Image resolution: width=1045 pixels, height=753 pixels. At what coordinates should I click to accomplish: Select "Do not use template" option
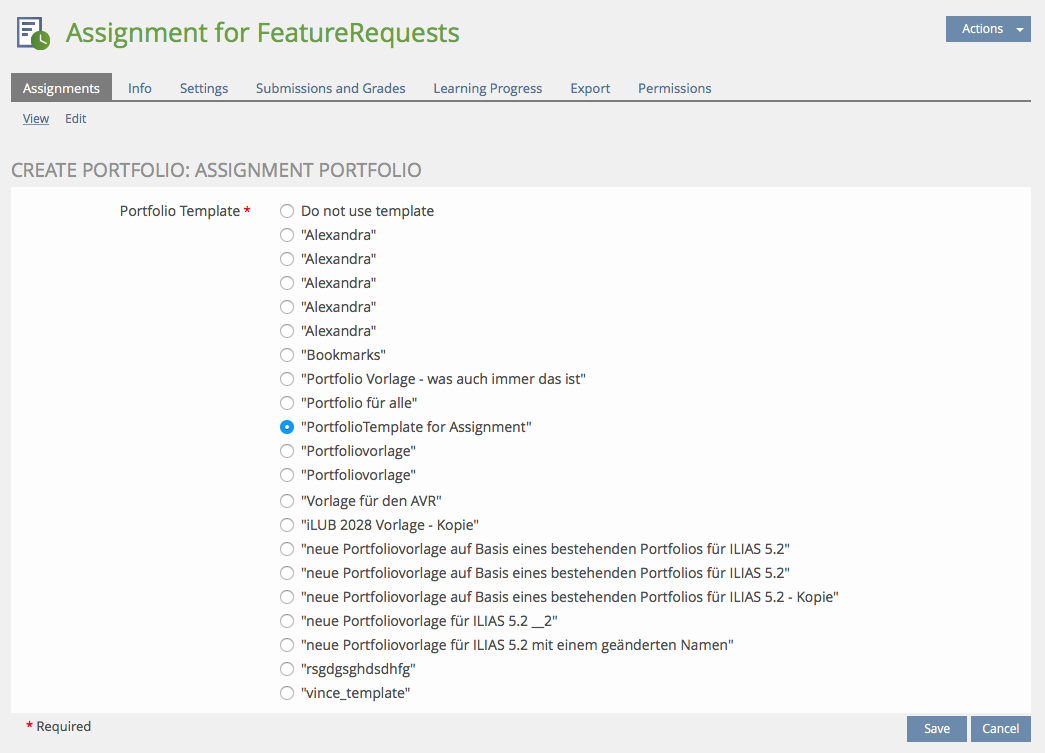coord(287,211)
